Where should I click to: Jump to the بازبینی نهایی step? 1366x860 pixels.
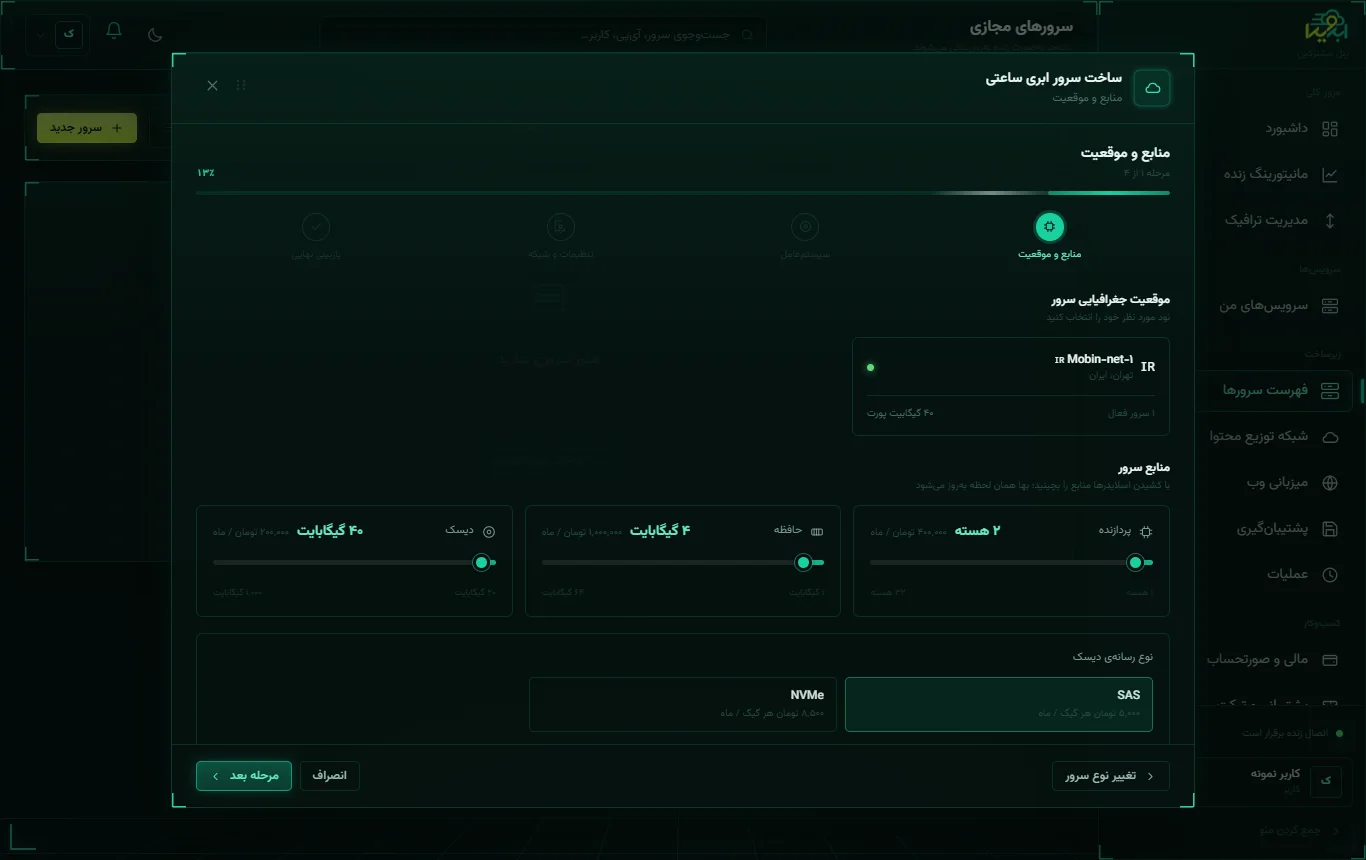coord(316,236)
